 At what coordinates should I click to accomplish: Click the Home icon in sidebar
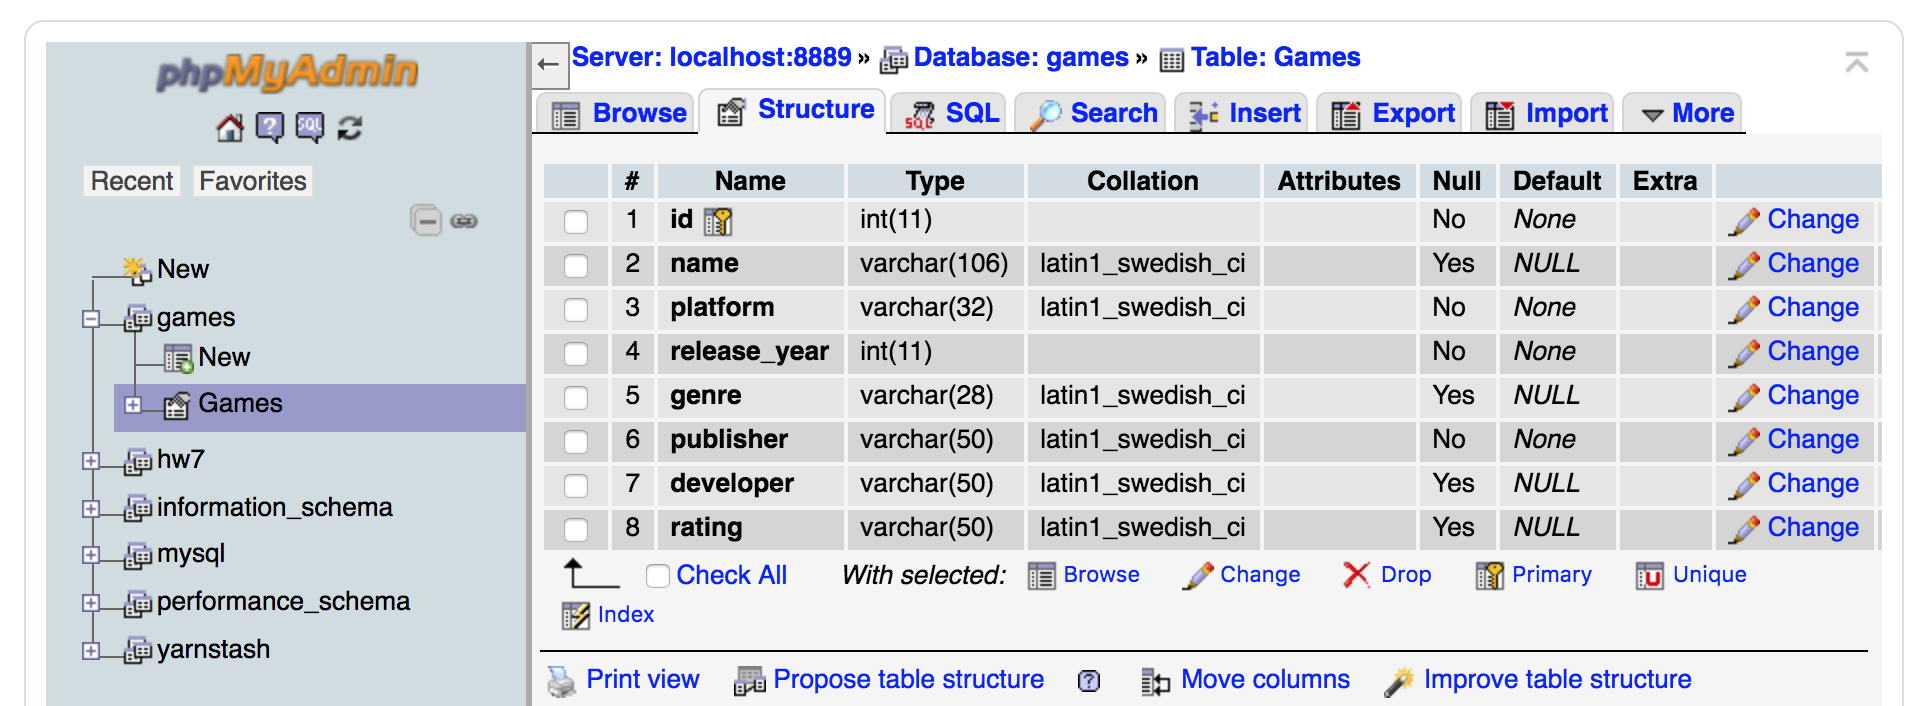pos(229,128)
